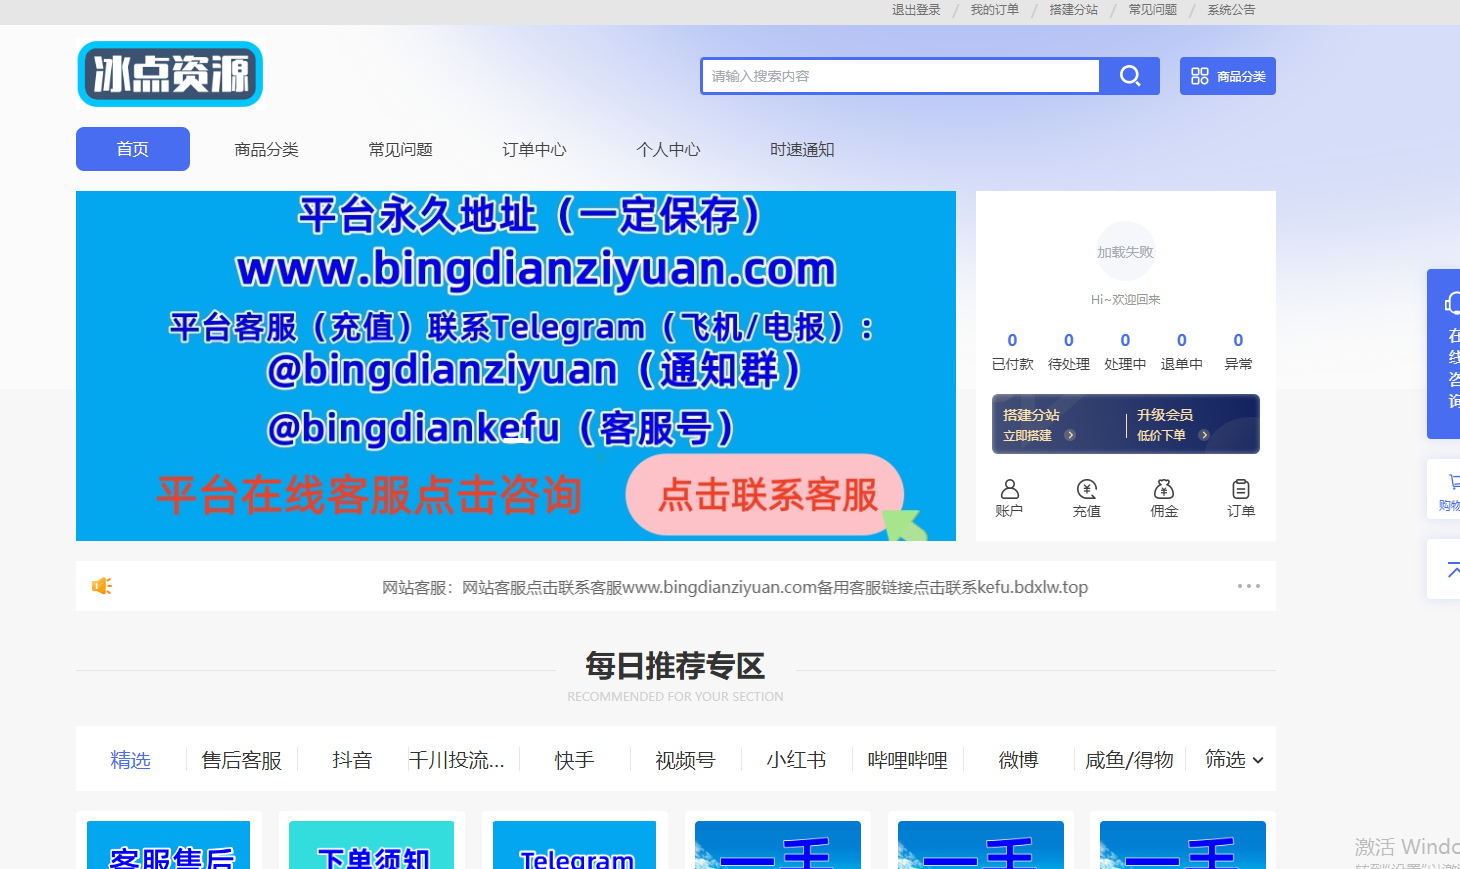Open 订单中心 navigation item
Viewport: 1460px width, 869px height.
point(535,149)
